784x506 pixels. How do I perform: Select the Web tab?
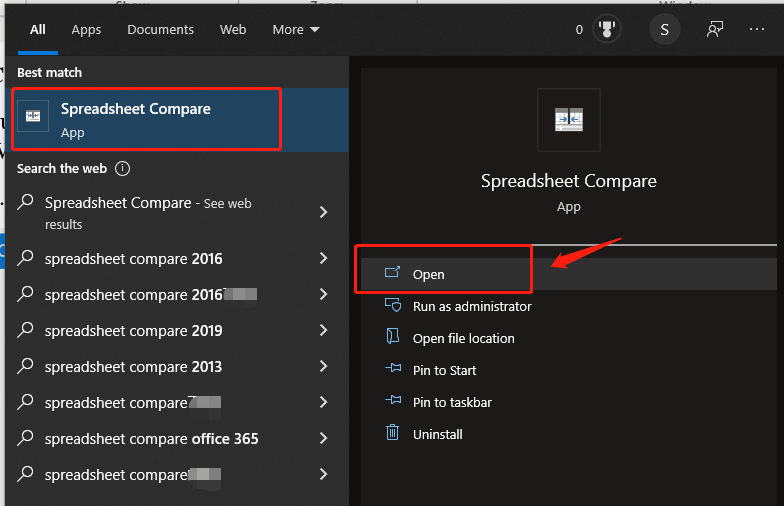coord(233,29)
